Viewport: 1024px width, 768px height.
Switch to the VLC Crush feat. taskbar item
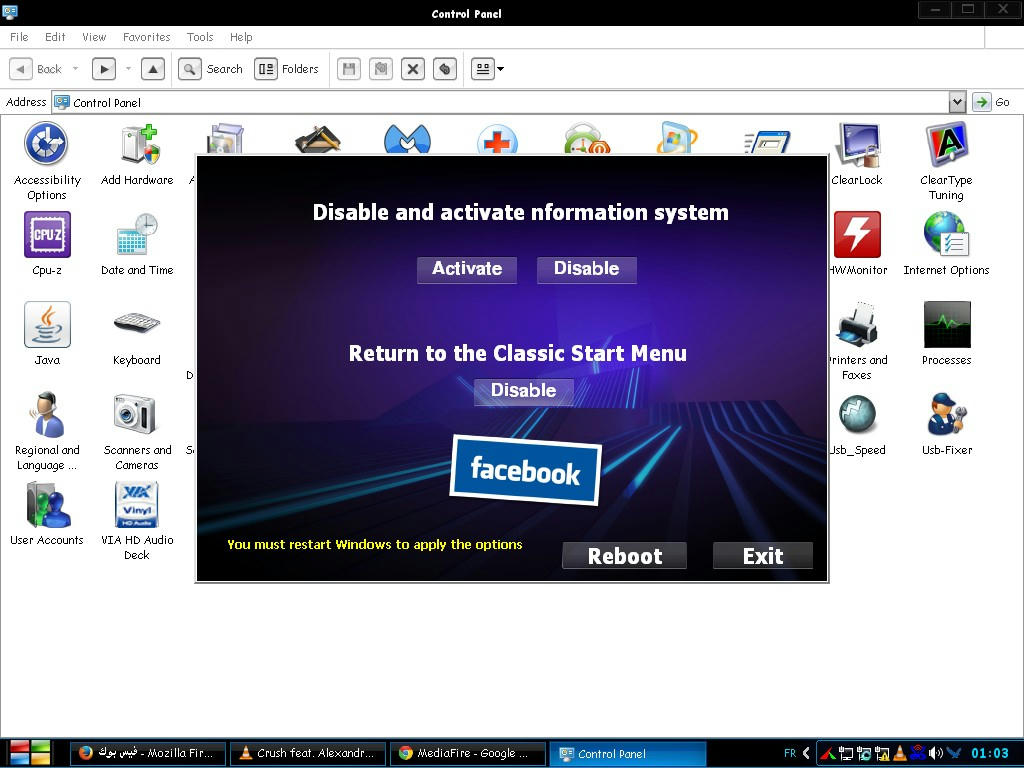coord(308,753)
